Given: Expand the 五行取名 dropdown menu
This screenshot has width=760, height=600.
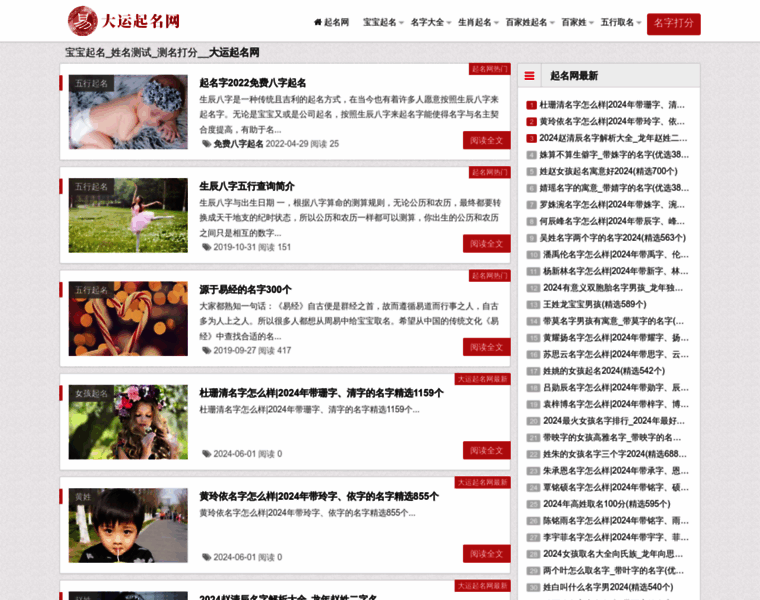Looking at the screenshot, I should 621,22.
